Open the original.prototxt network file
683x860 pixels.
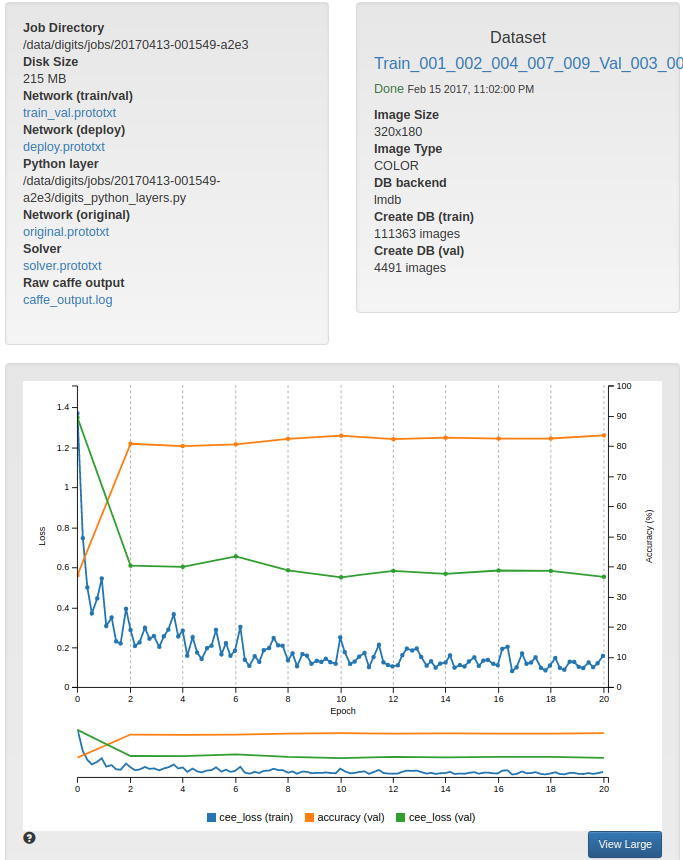coord(66,231)
